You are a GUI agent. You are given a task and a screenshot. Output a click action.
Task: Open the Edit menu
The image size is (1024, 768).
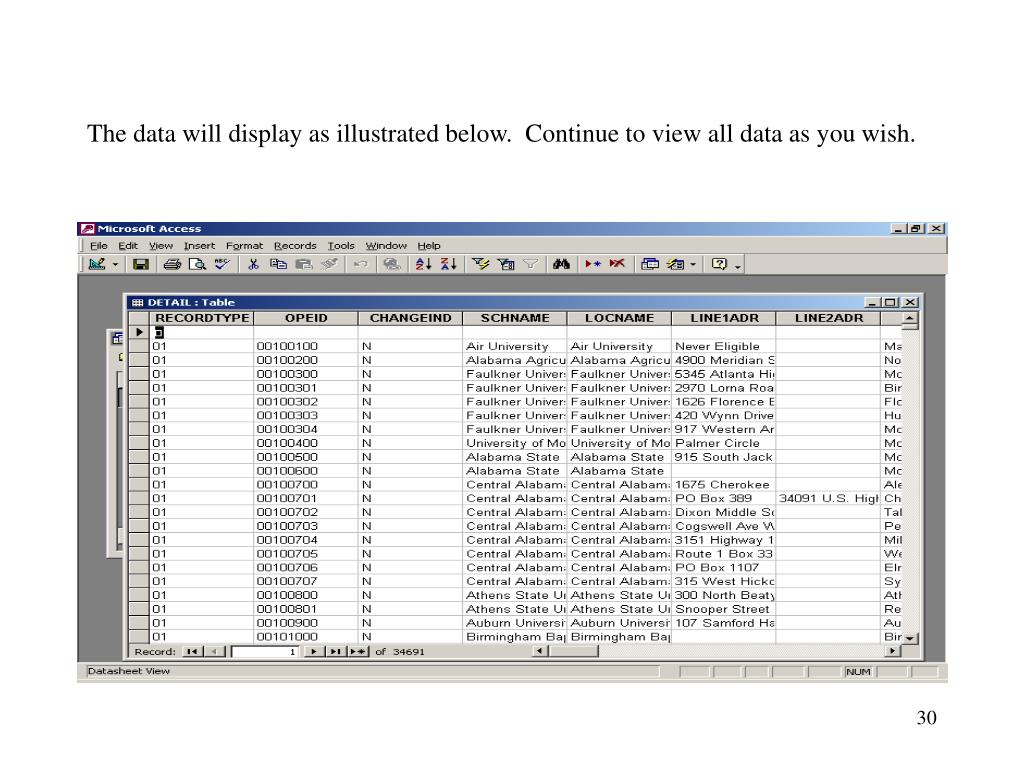click(x=128, y=246)
